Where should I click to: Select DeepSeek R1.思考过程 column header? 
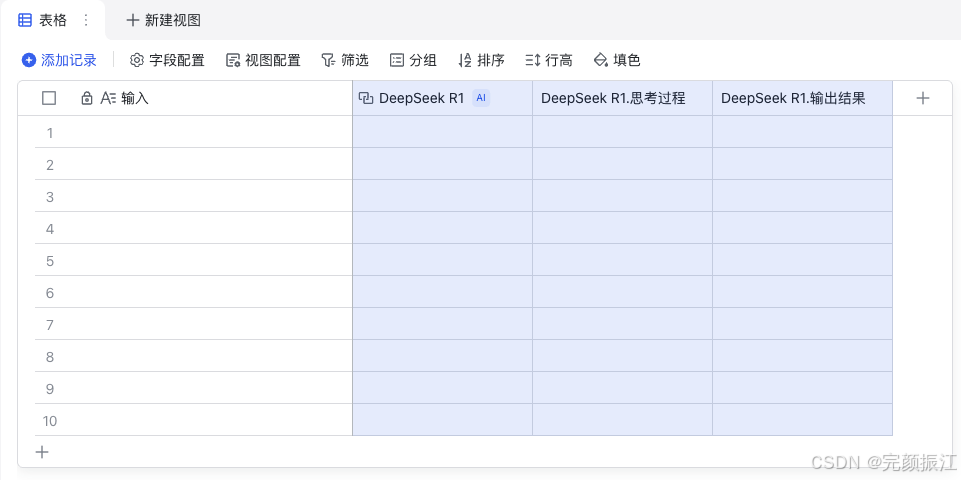tap(623, 98)
